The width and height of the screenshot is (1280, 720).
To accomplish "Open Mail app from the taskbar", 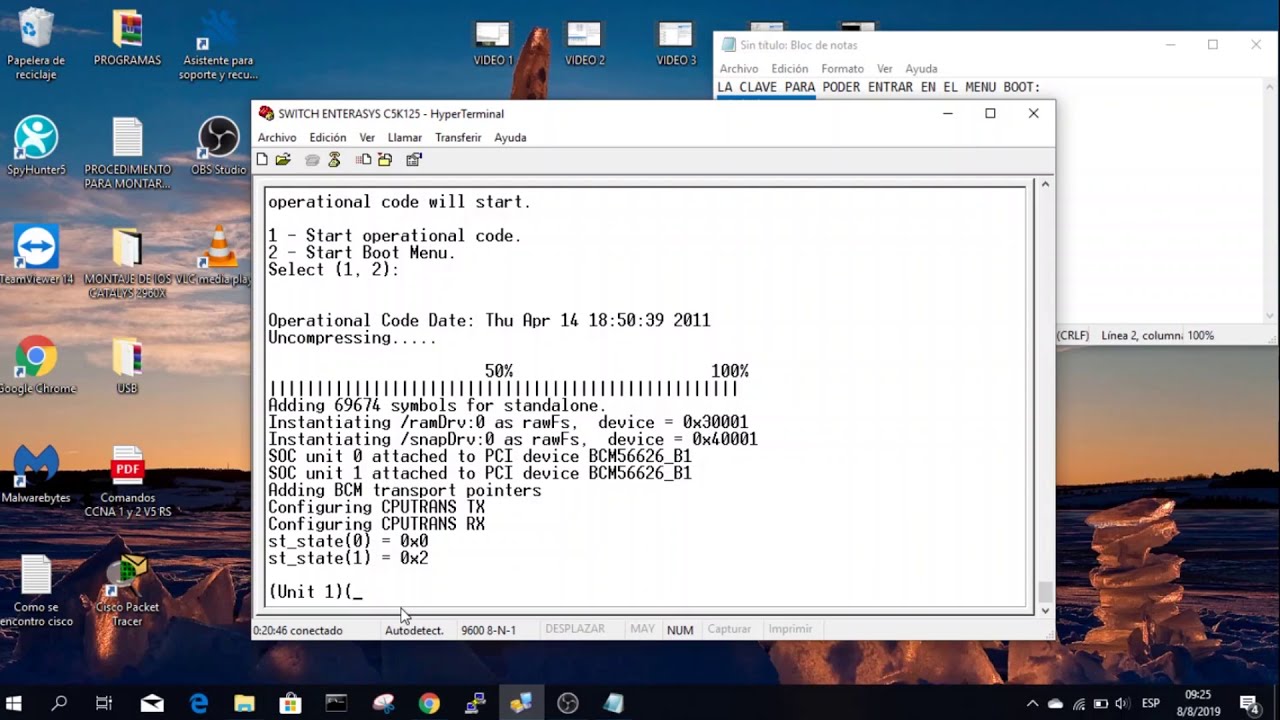I will point(152,703).
